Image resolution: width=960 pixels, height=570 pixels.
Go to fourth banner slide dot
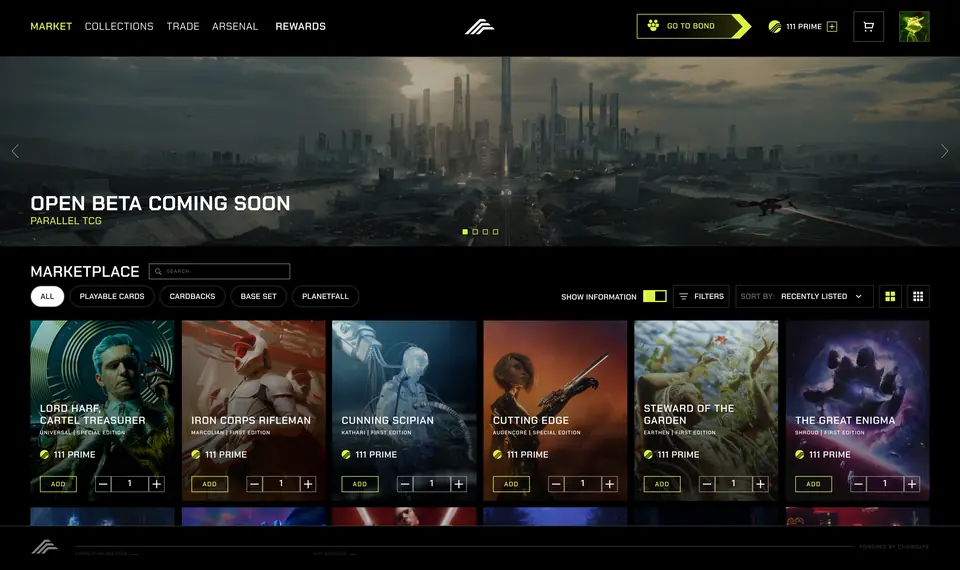[x=495, y=231]
